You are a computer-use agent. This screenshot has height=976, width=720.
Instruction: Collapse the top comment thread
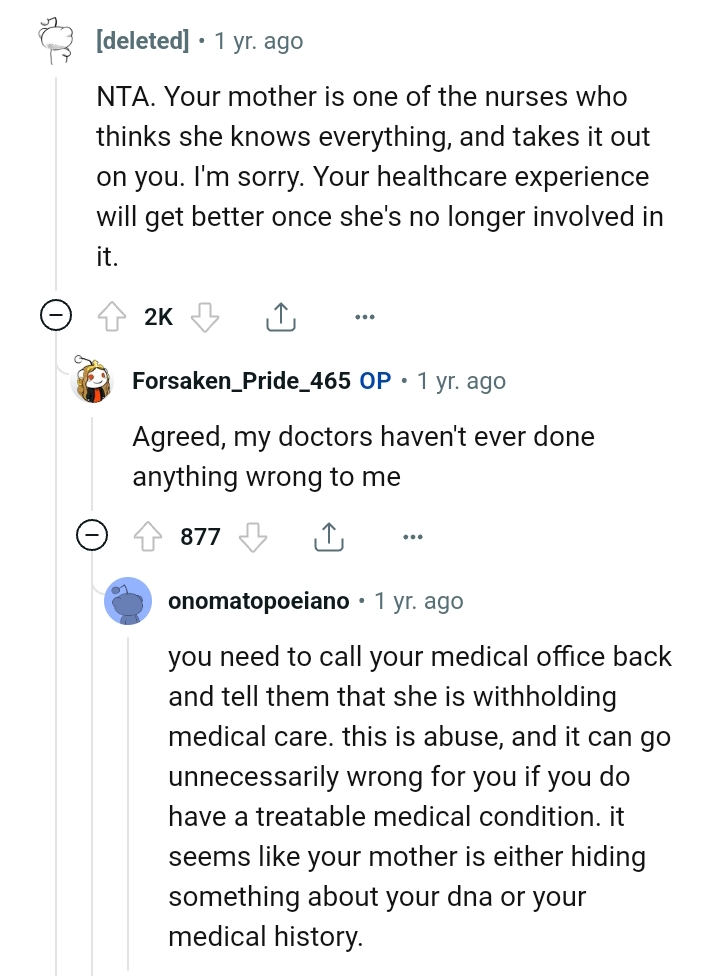click(x=58, y=315)
